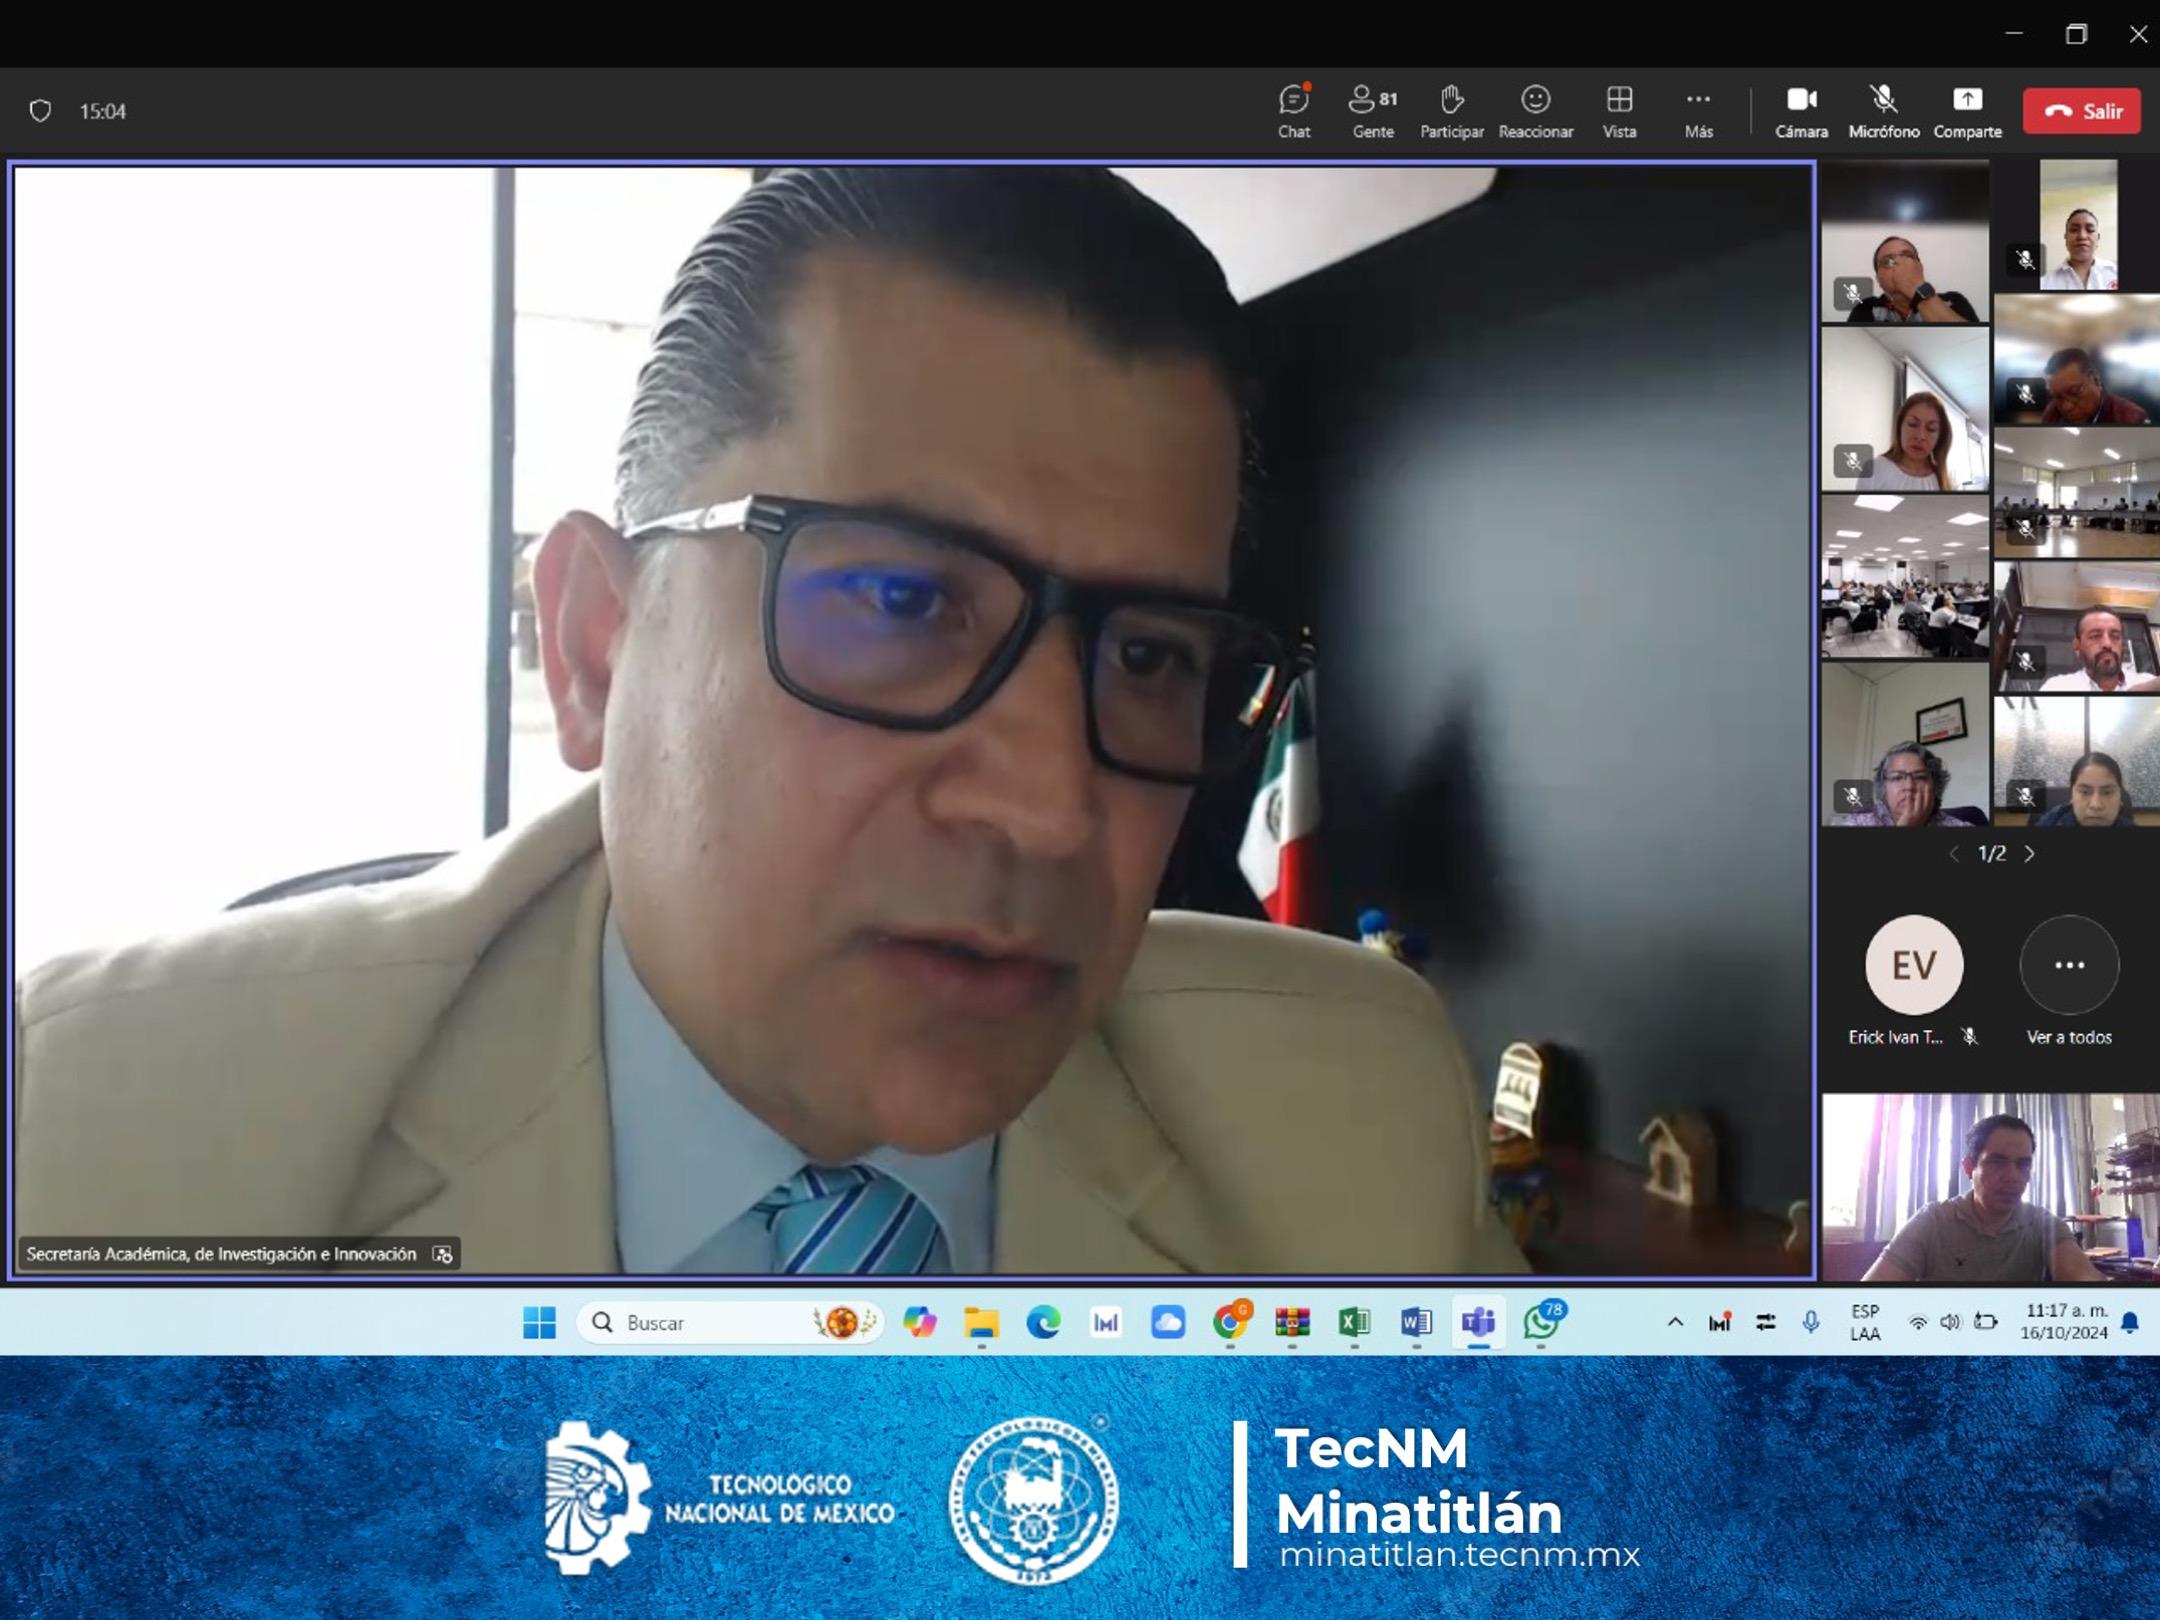Click Secretaría Académica speaker name label
This screenshot has width=2160, height=1620.
click(221, 1254)
